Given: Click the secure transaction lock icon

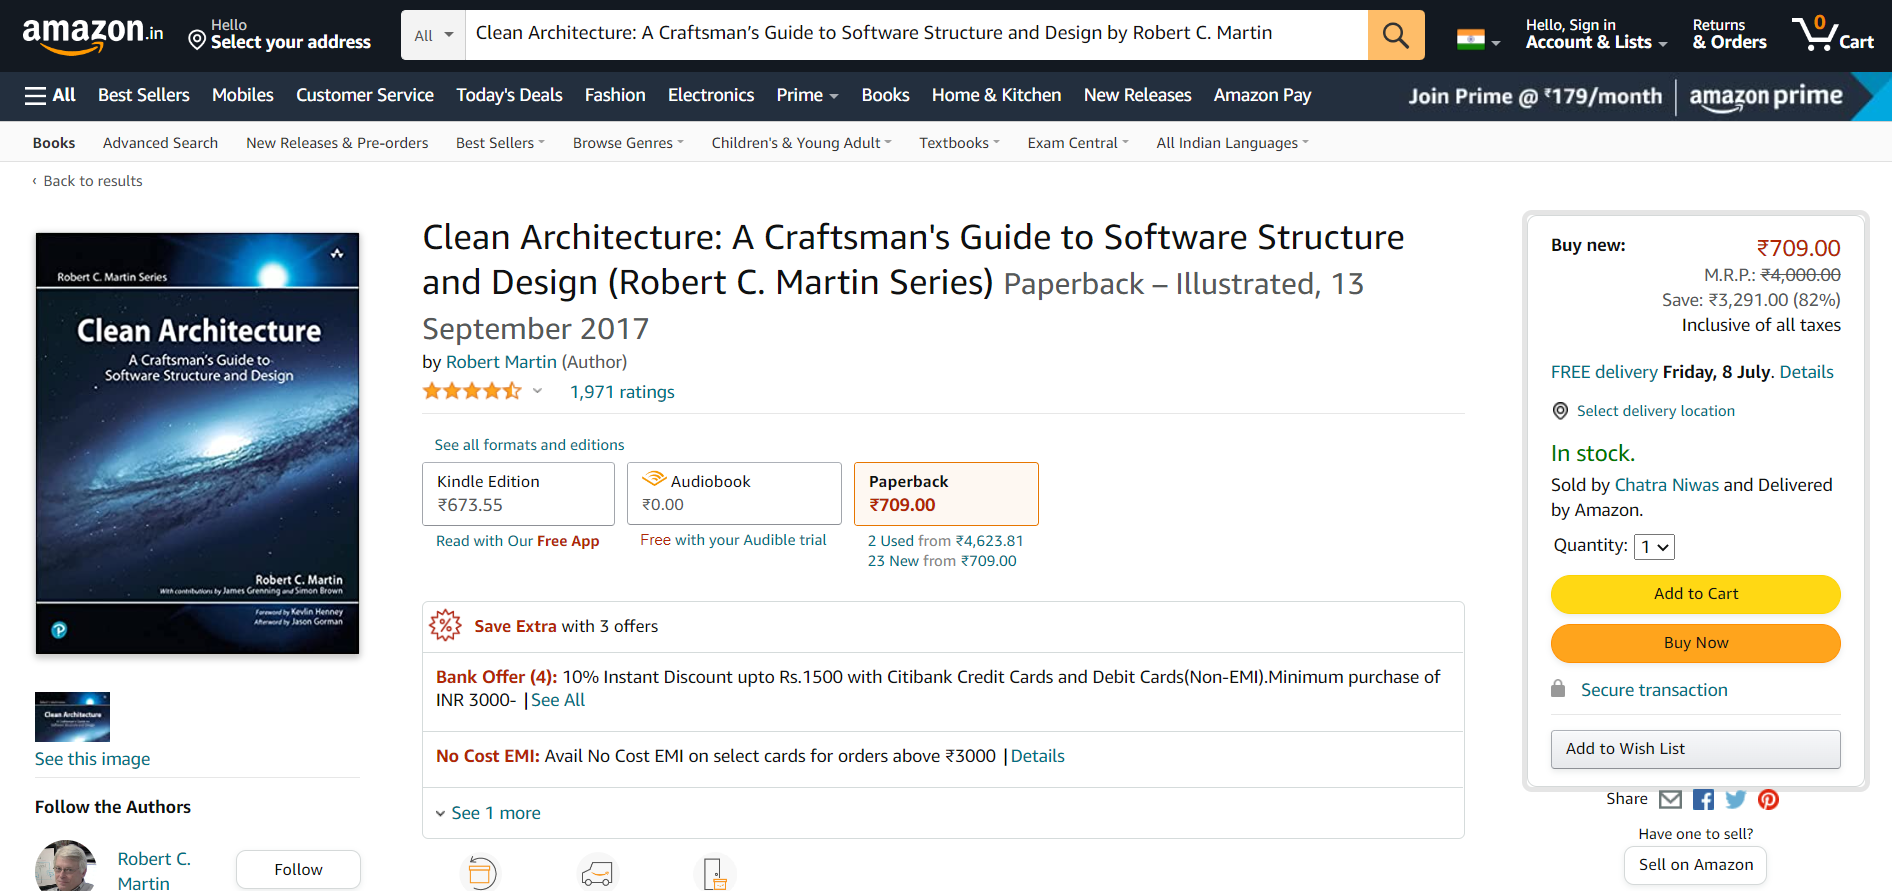Looking at the screenshot, I should 1558,689.
